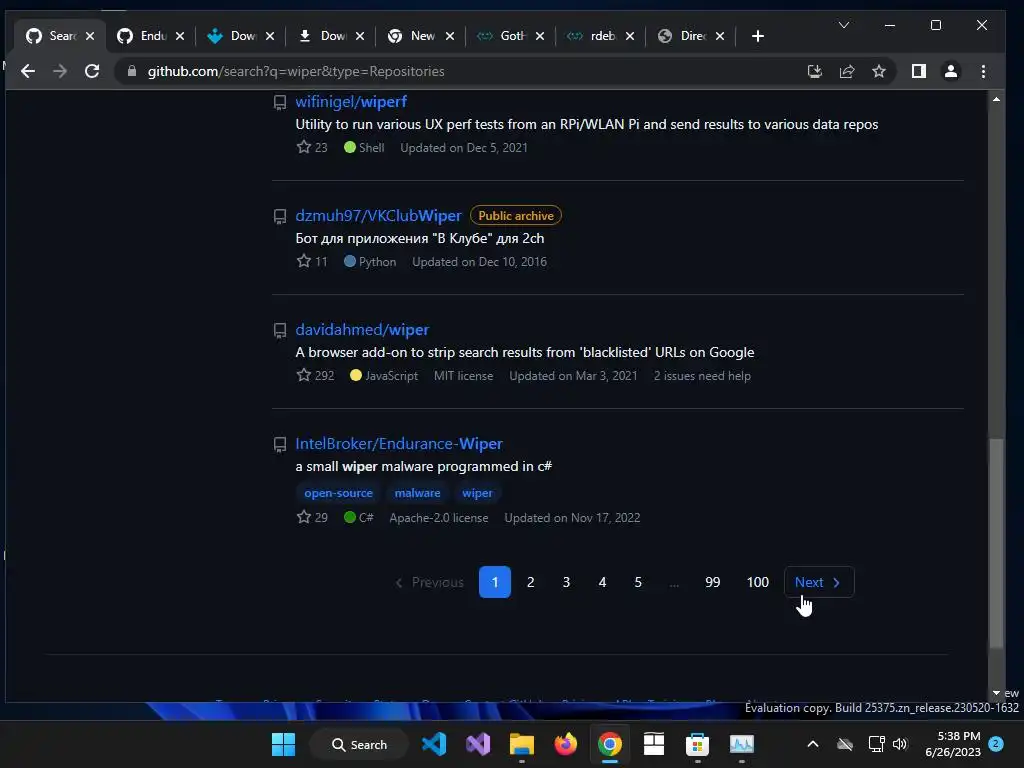Viewport: 1024px width, 768px height.
Task: Open Visual Studio from taskbar
Action: click(477, 744)
